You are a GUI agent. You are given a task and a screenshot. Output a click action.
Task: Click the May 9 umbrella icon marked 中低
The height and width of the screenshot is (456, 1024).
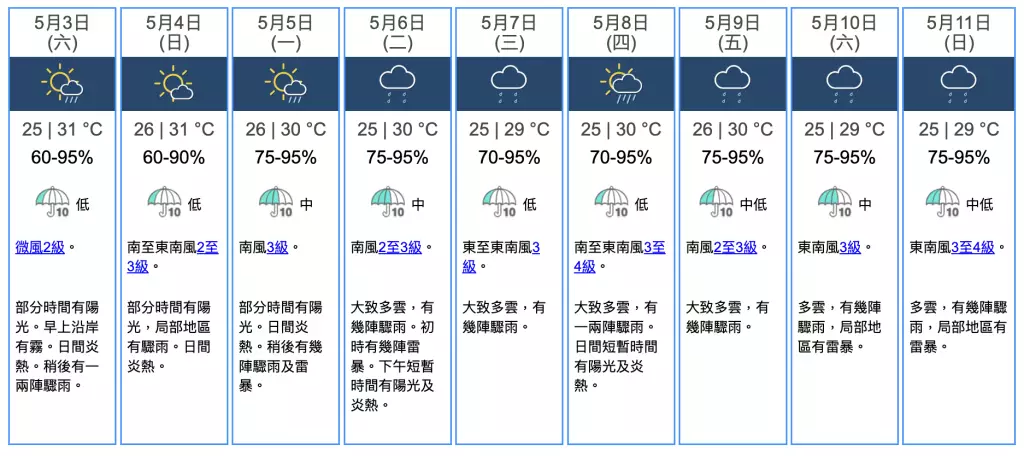[x=716, y=202]
